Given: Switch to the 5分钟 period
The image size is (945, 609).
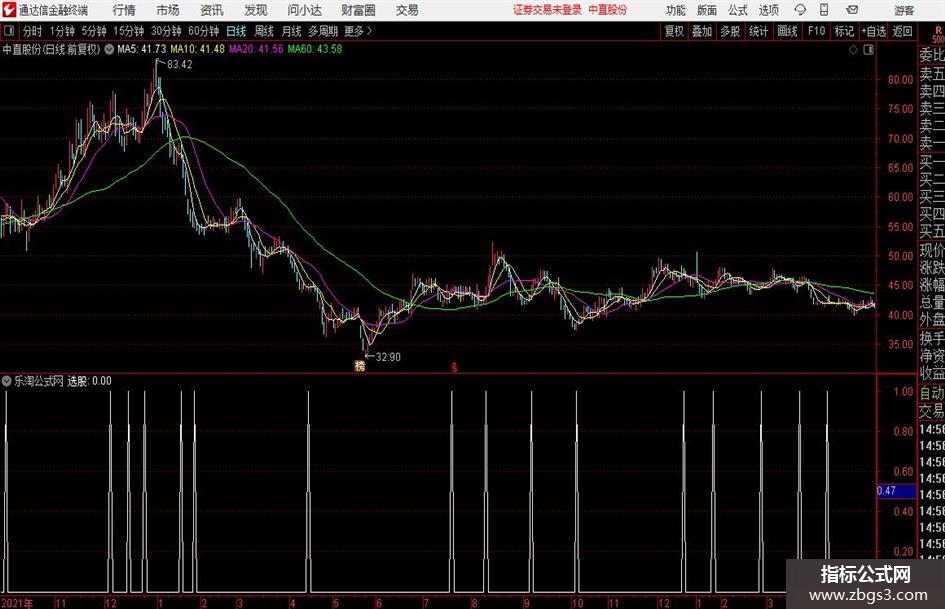Looking at the screenshot, I should click(94, 31).
